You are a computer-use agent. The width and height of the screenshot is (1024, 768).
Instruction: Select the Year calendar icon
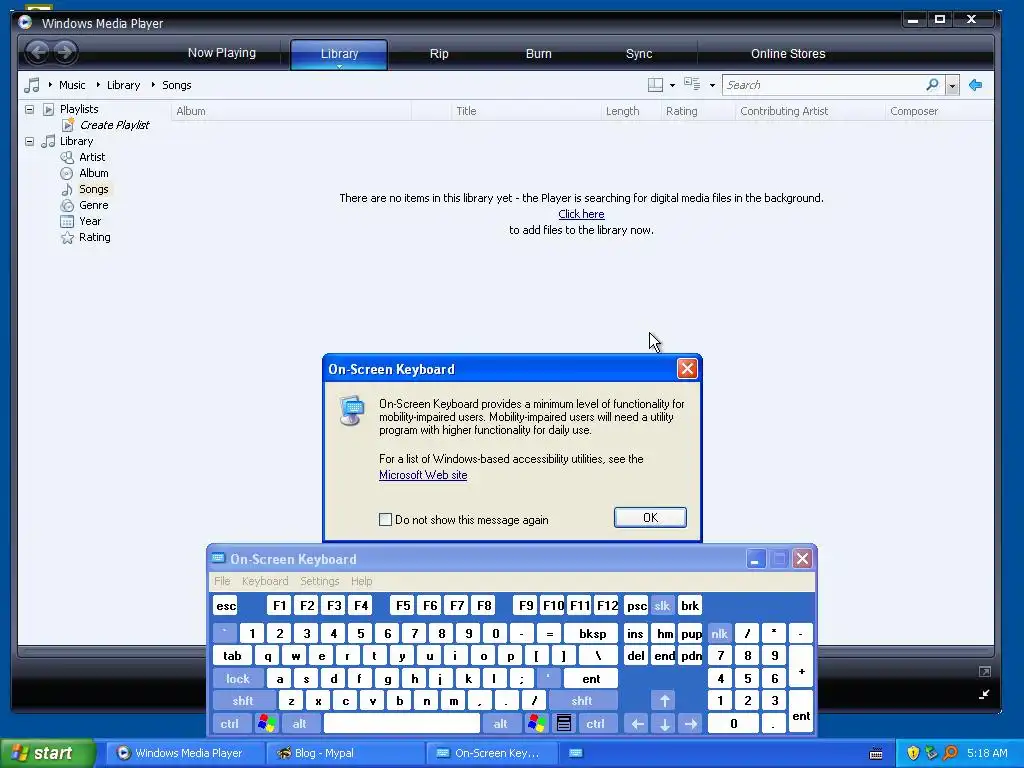point(67,221)
